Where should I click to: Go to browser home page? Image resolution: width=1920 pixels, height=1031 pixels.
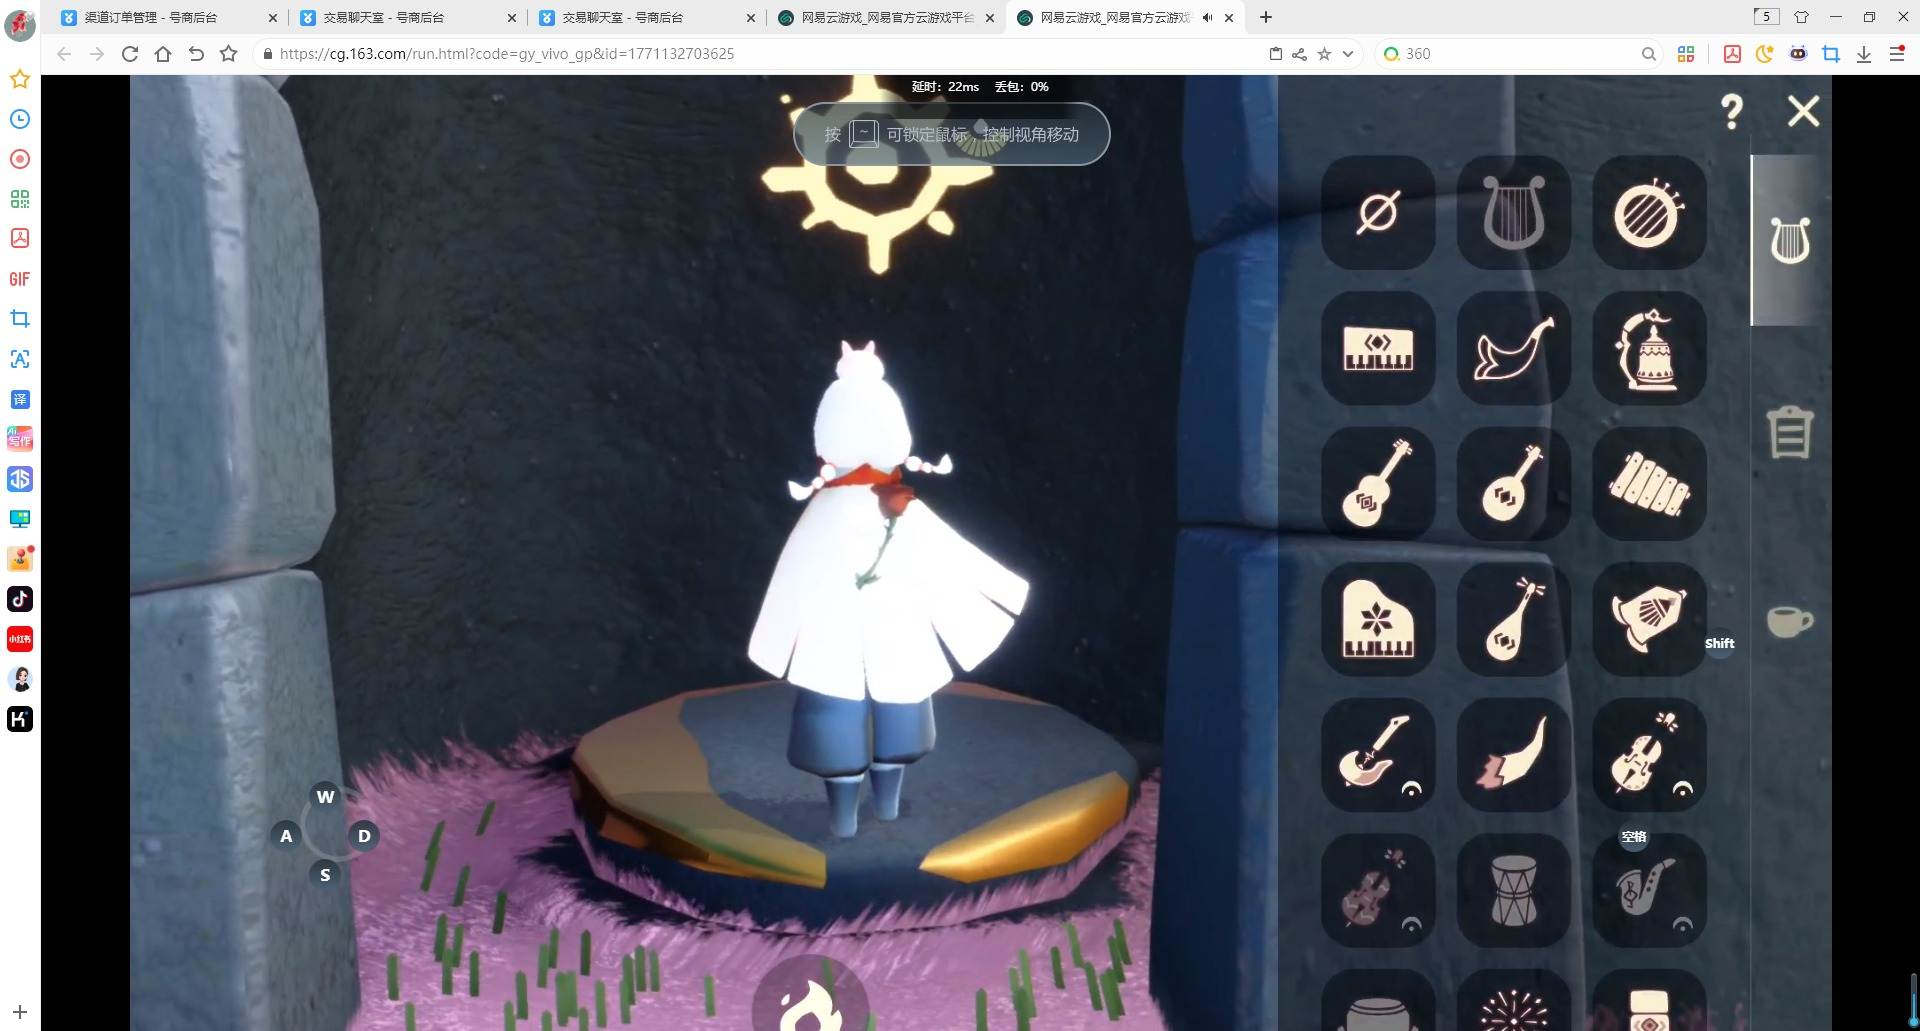click(163, 54)
